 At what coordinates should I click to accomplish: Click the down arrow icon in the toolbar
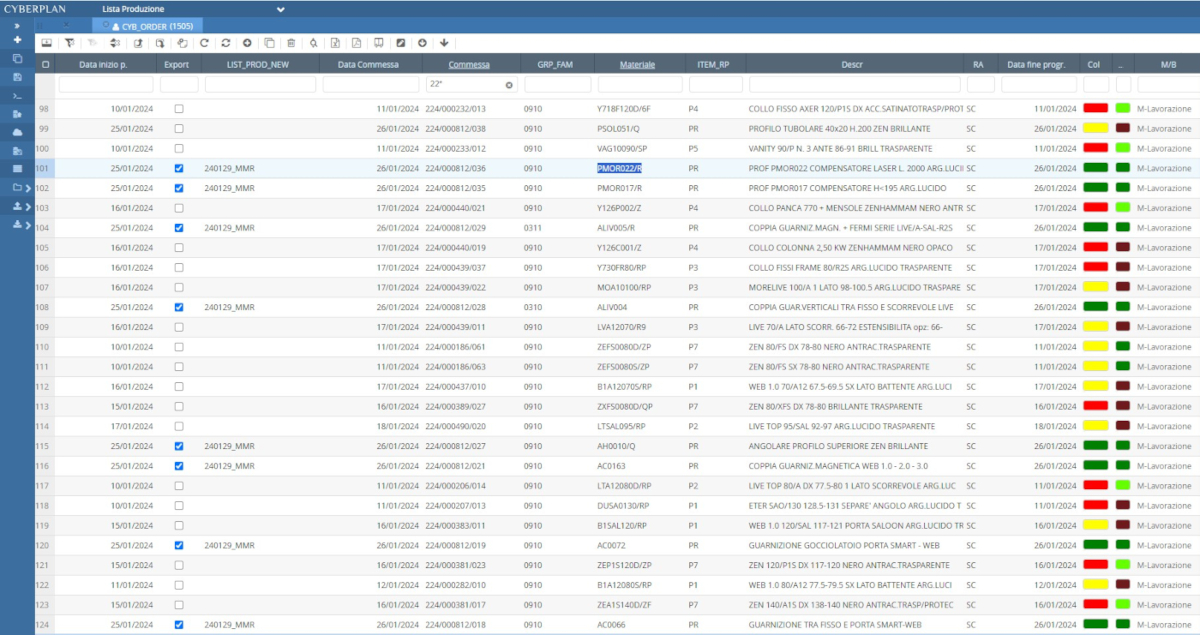[x=444, y=43]
